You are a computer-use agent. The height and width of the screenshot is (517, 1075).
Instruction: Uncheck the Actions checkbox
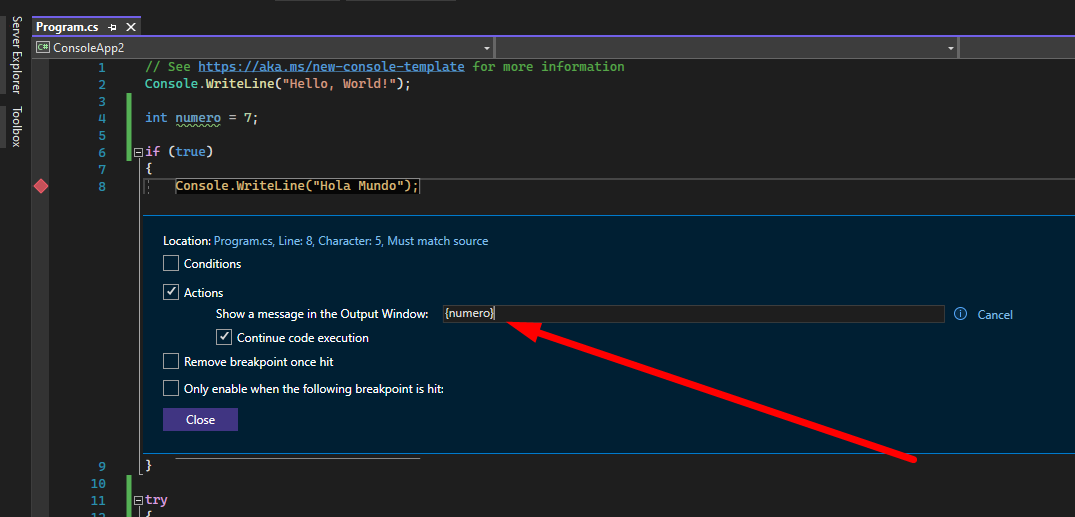[x=171, y=293]
